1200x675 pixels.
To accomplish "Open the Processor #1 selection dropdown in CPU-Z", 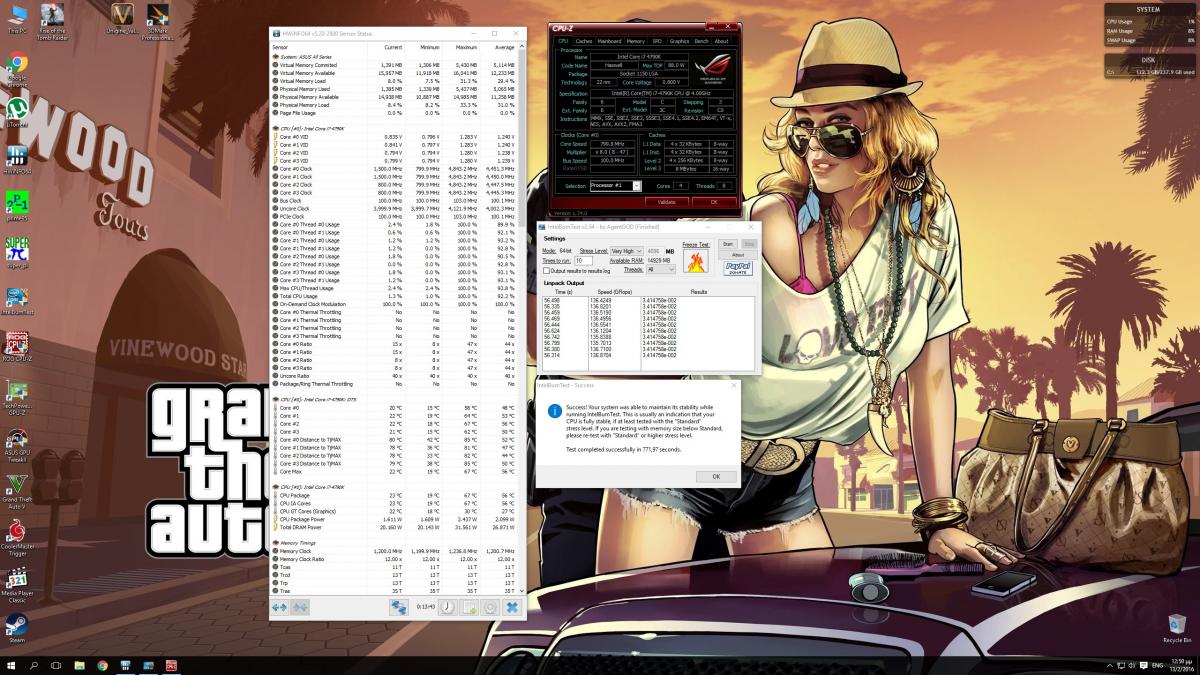I will pyautogui.click(x=613, y=186).
